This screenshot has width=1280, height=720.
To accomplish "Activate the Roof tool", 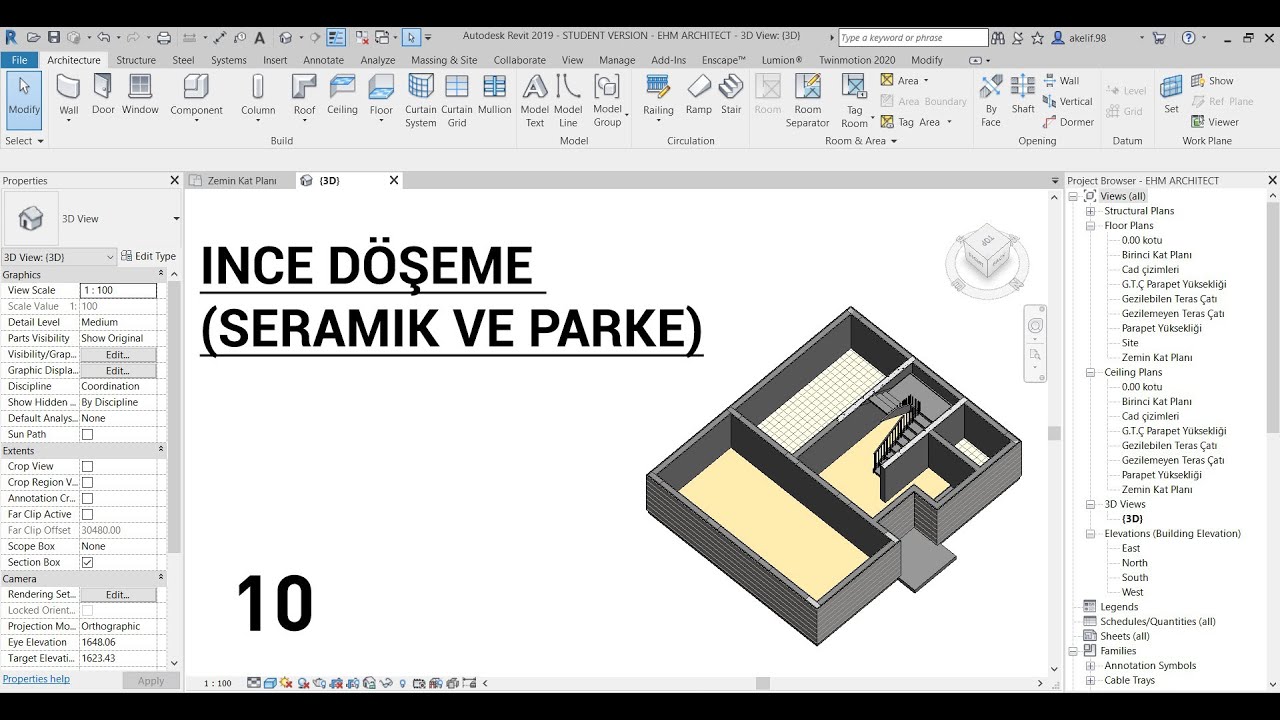I will (304, 97).
